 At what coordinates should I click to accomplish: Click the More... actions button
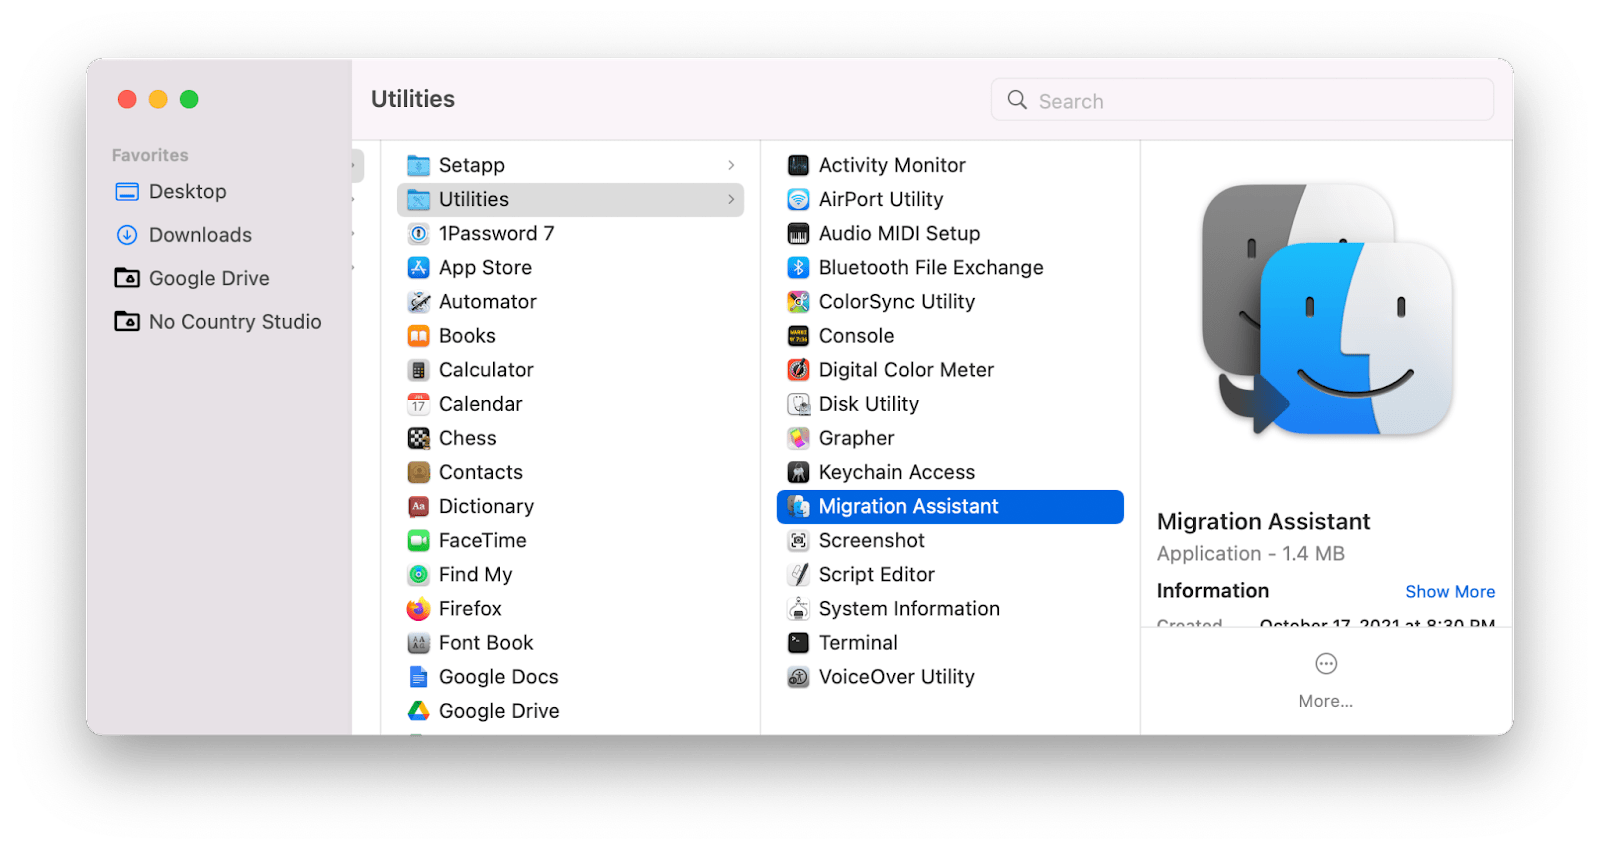point(1326,681)
